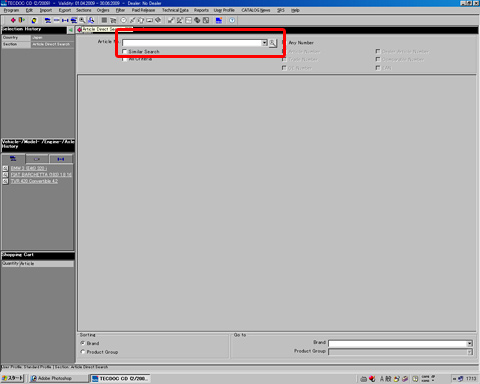
Task: Click inside the Article No input field
Action: [x=192, y=43]
